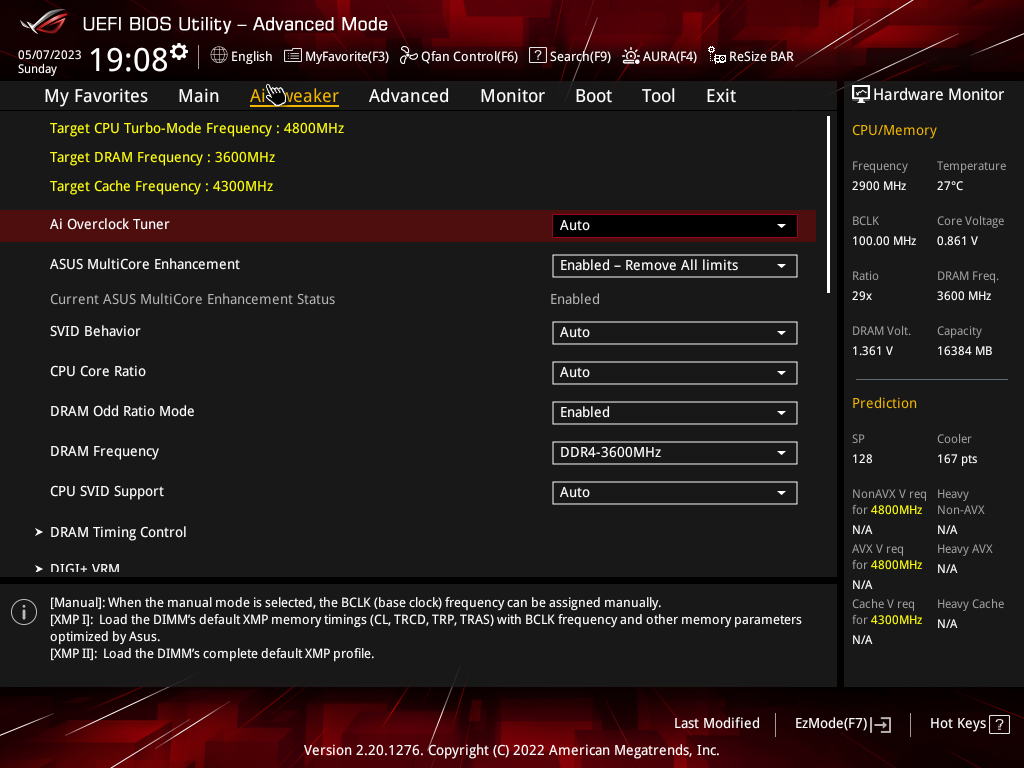Screen dimensions: 1024x768
Task: Select the CPU SVID Support label
Action: coord(107,492)
